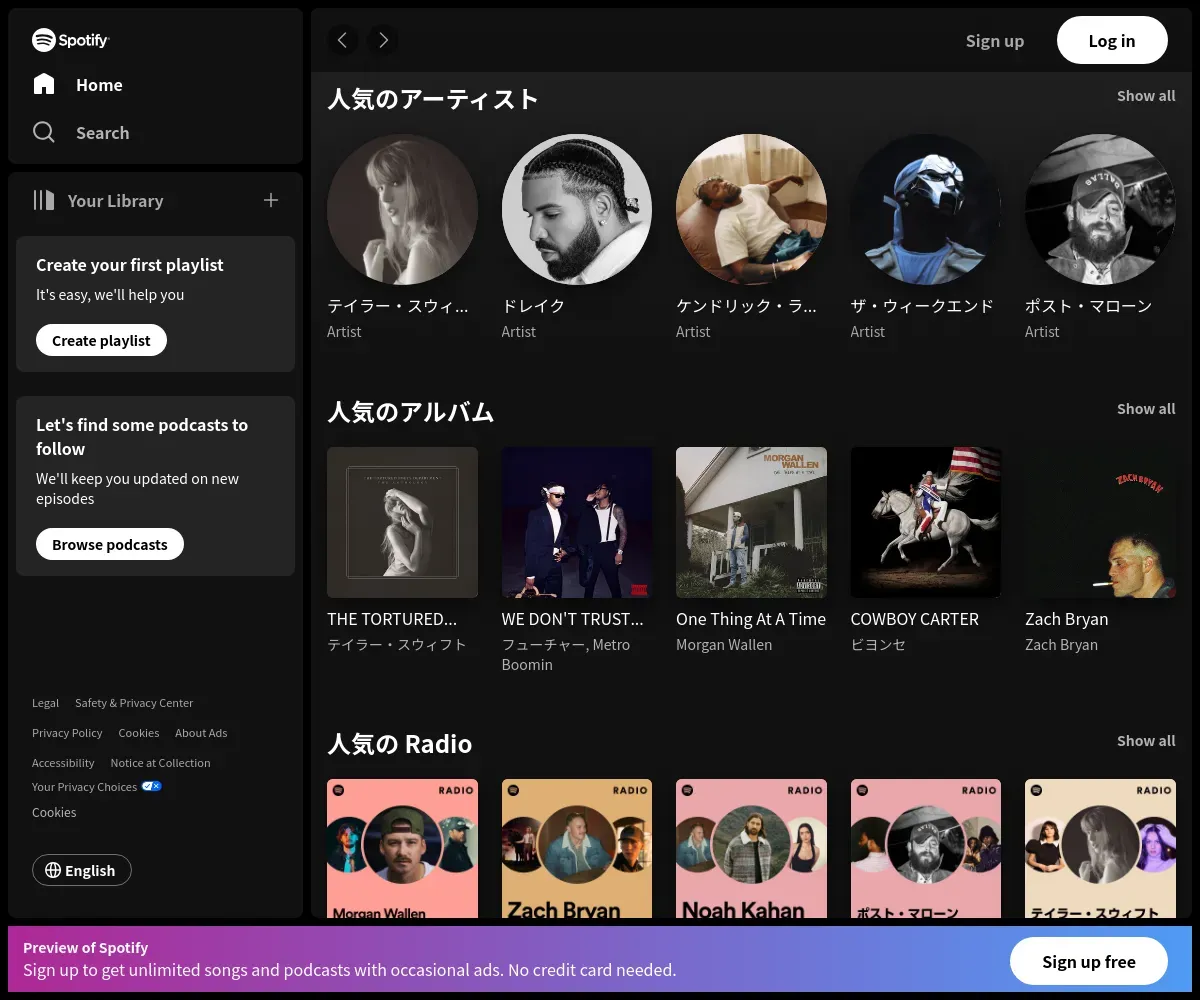Show all for 人気の Radio
1200x1000 pixels.
pos(1146,741)
